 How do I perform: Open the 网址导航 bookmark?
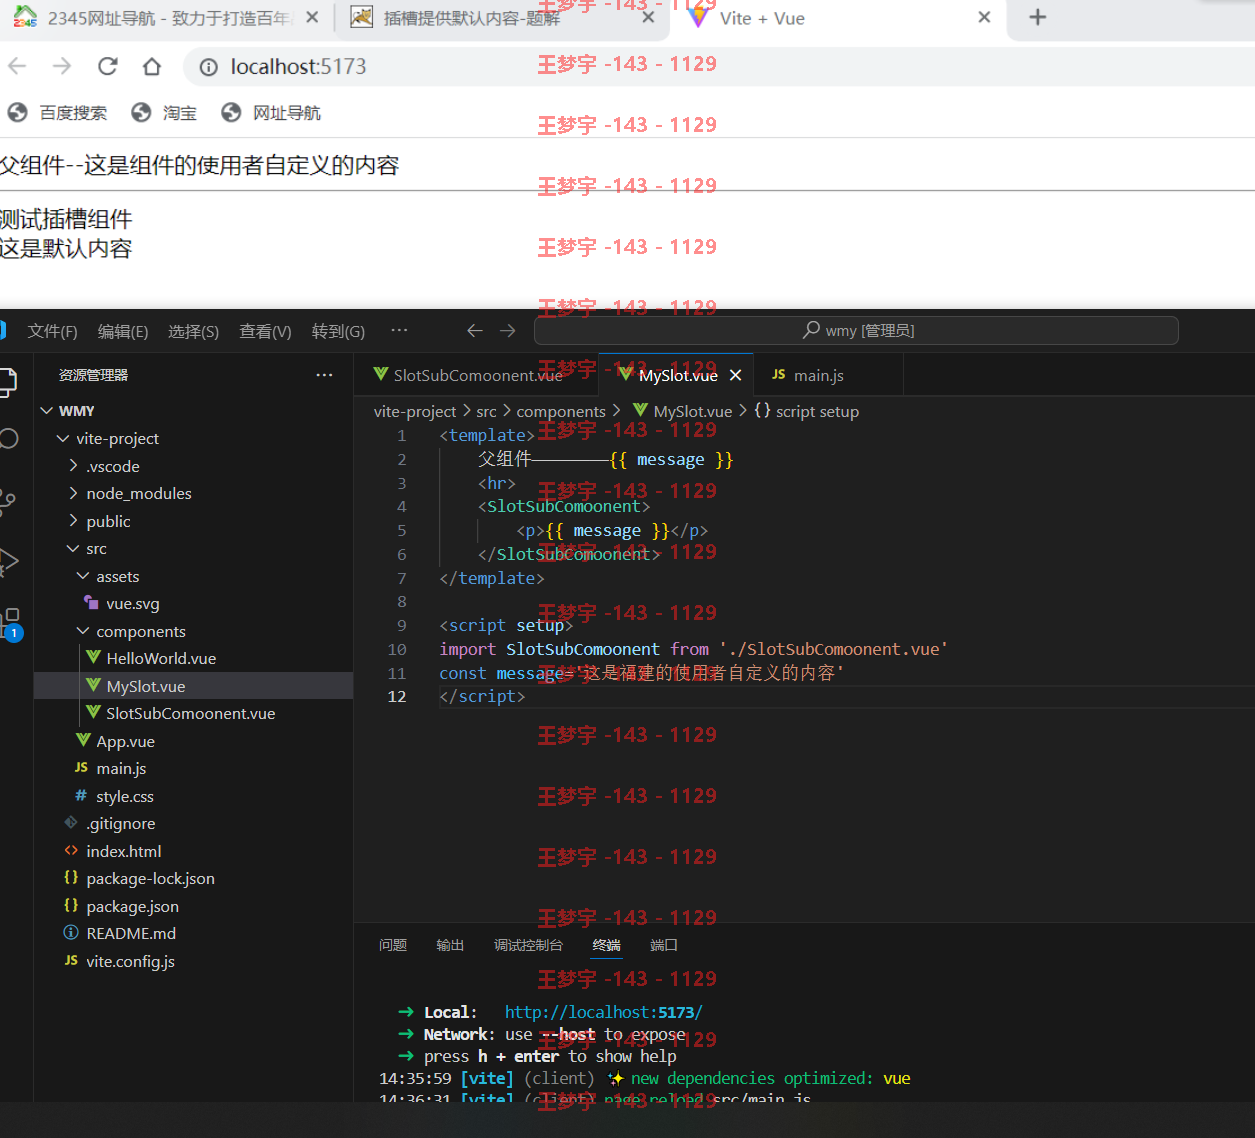pyautogui.click(x=272, y=113)
